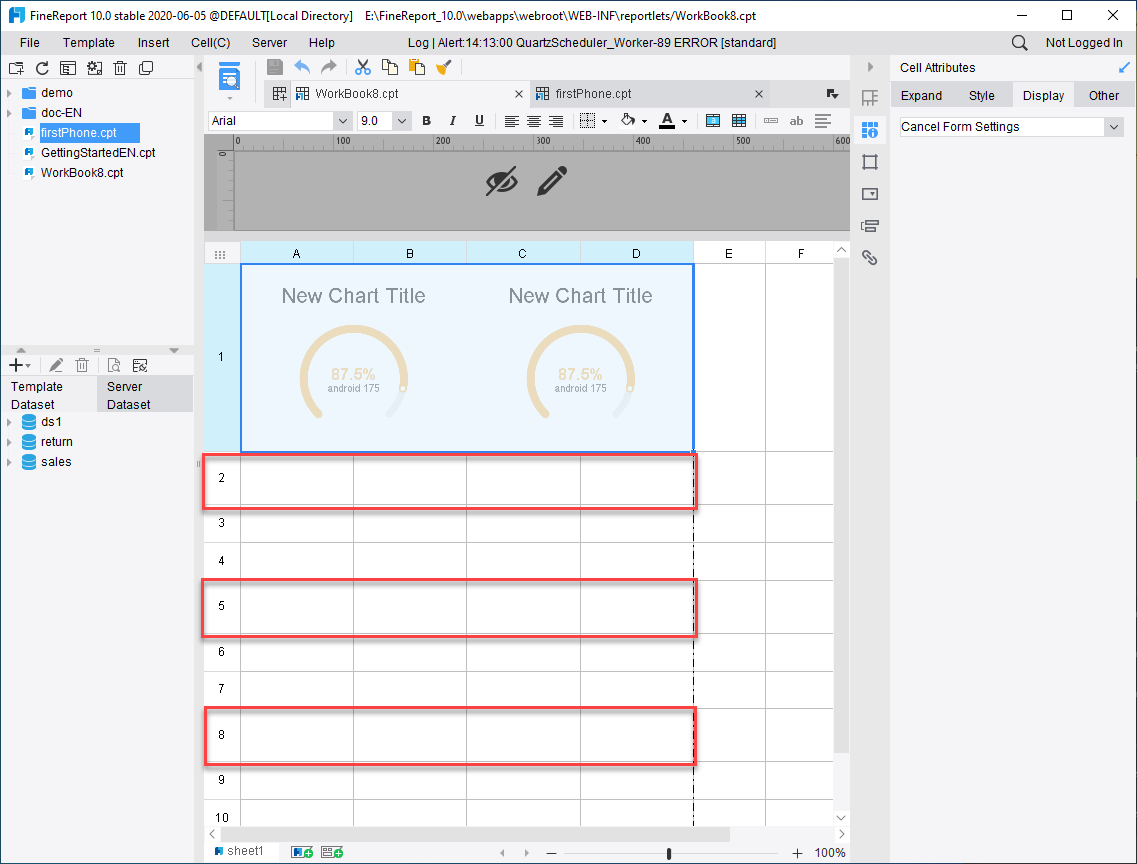Viewport: 1137px width, 864px height.
Task: Open GettingStartedEN.cpt in file tree
Action: [98, 153]
